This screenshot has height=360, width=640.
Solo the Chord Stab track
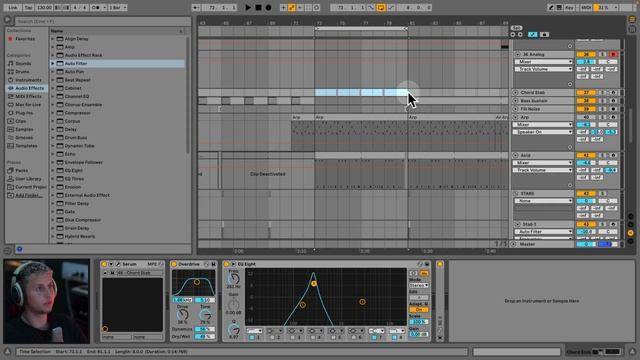click(602, 93)
